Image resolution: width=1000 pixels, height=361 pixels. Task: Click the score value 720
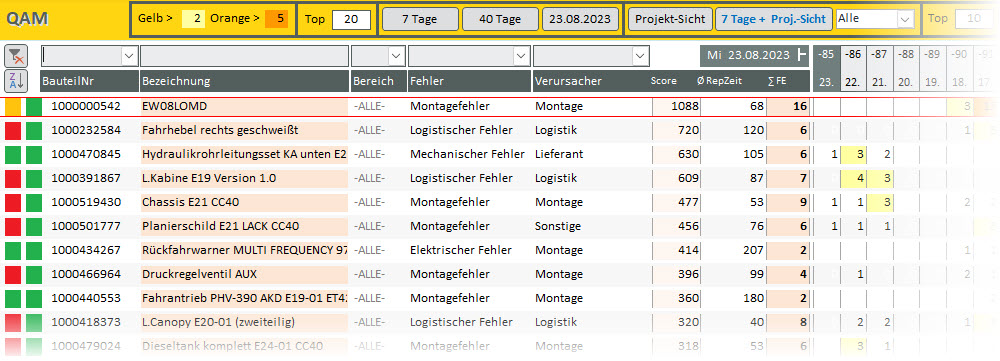[x=689, y=131]
